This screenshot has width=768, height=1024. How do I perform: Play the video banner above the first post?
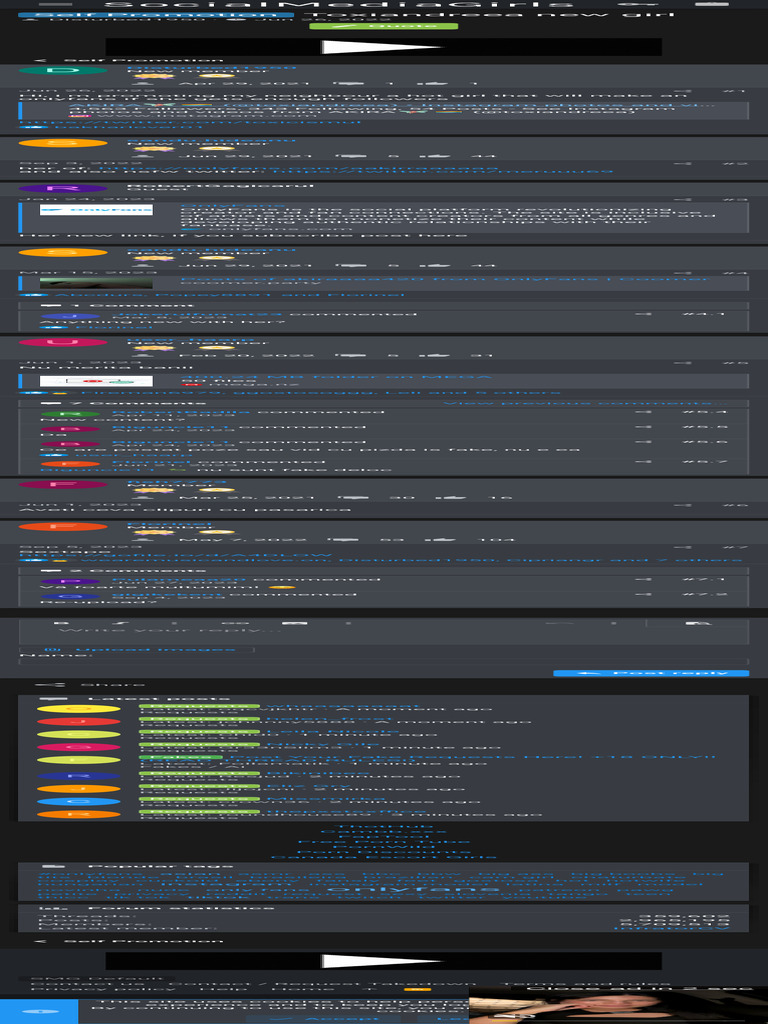point(383,47)
